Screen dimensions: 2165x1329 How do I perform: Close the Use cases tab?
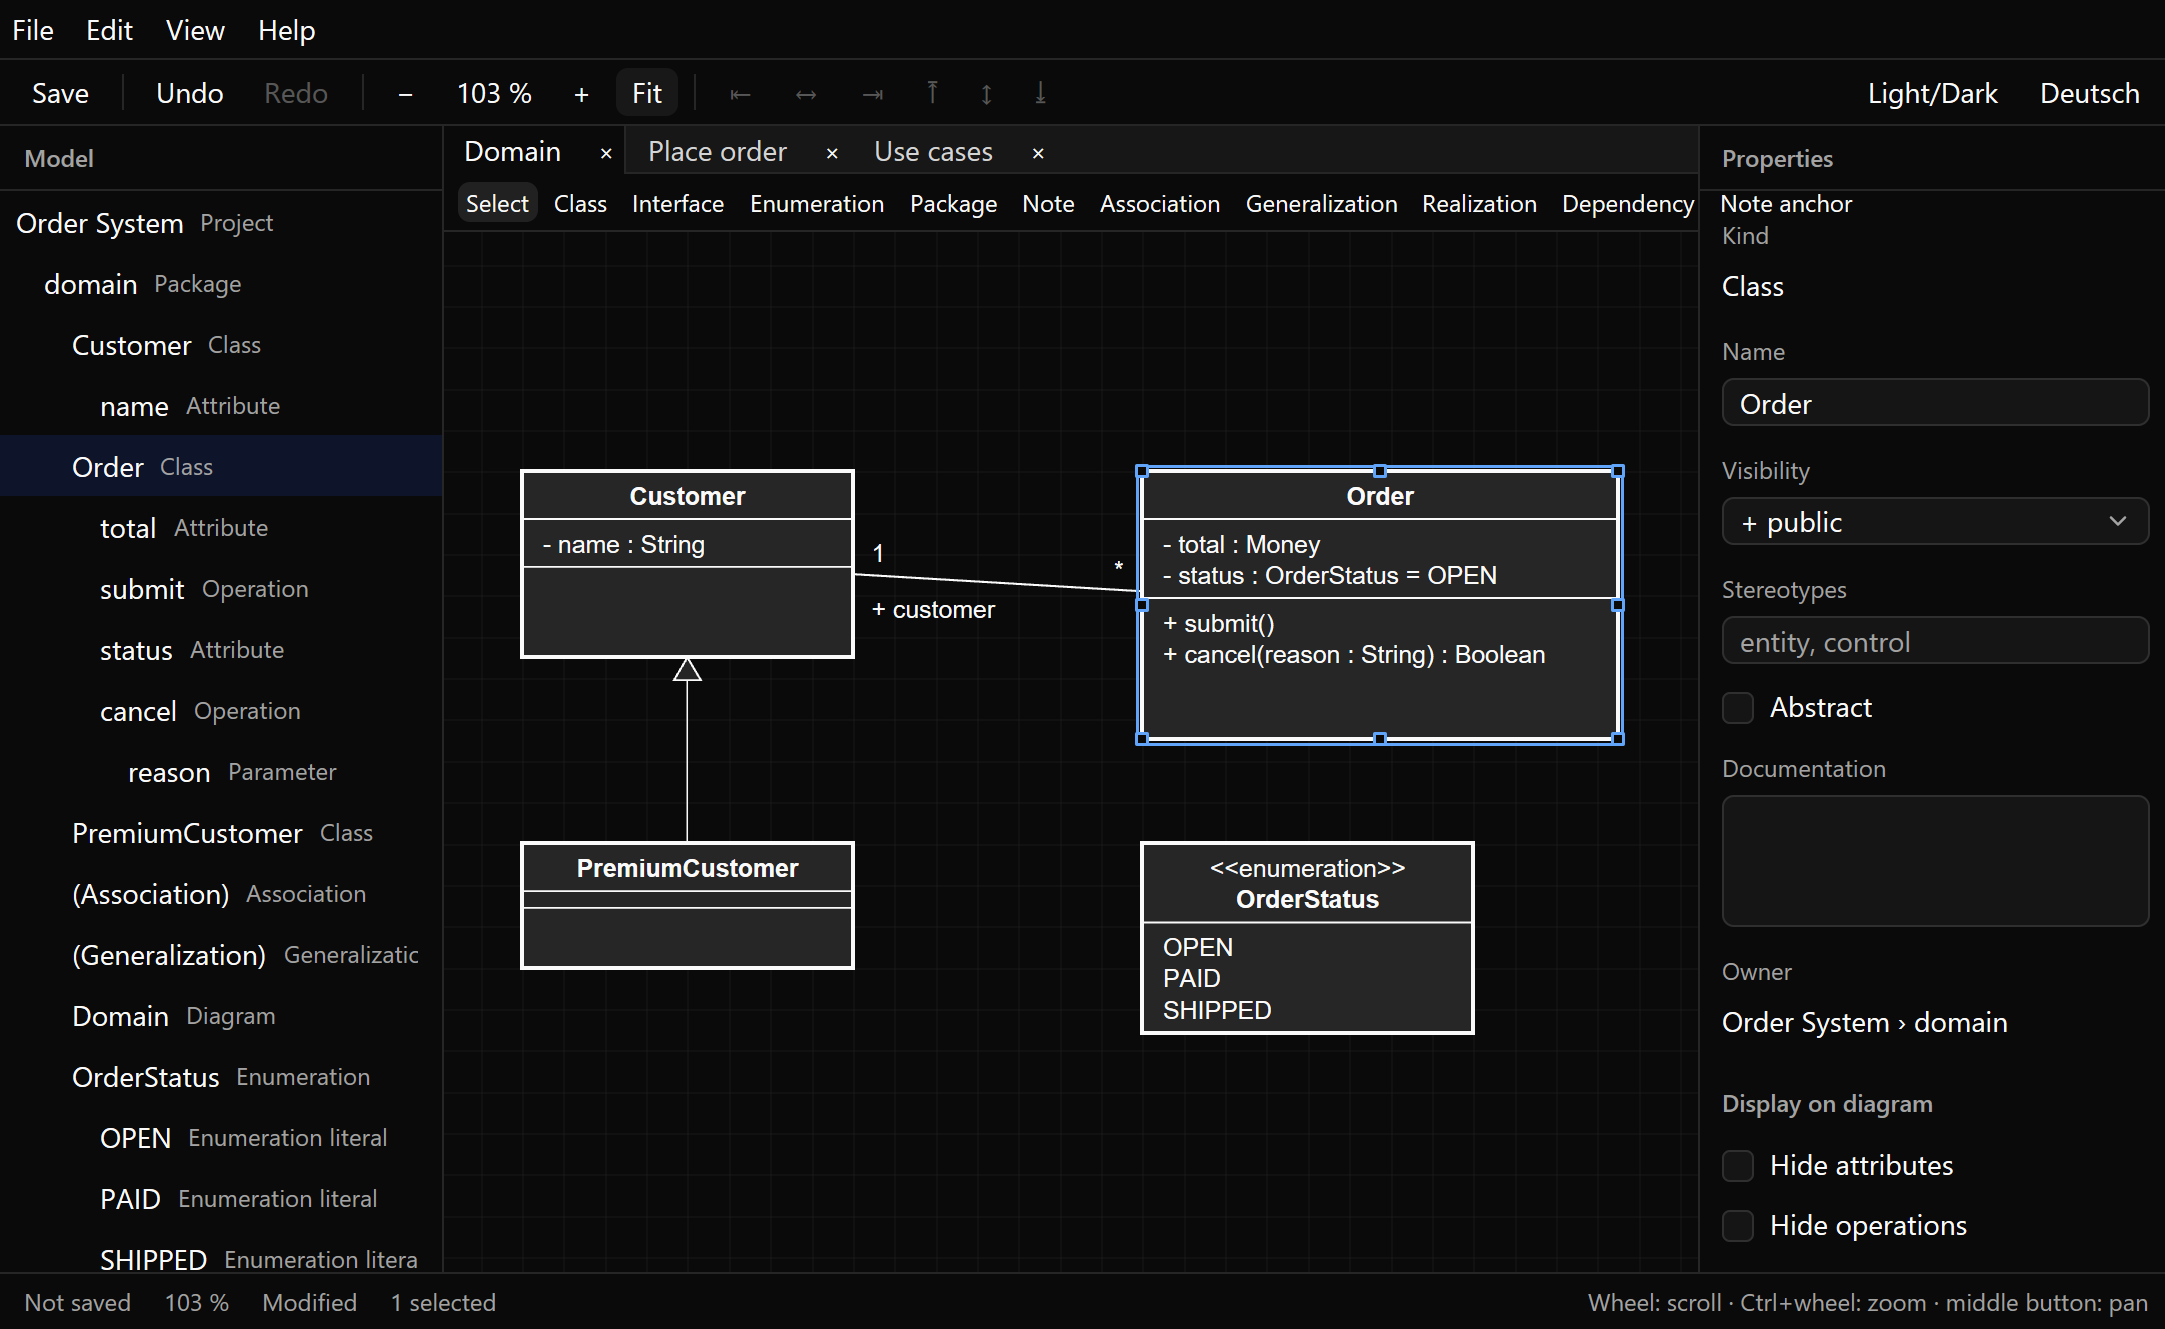pyautogui.click(x=1038, y=153)
